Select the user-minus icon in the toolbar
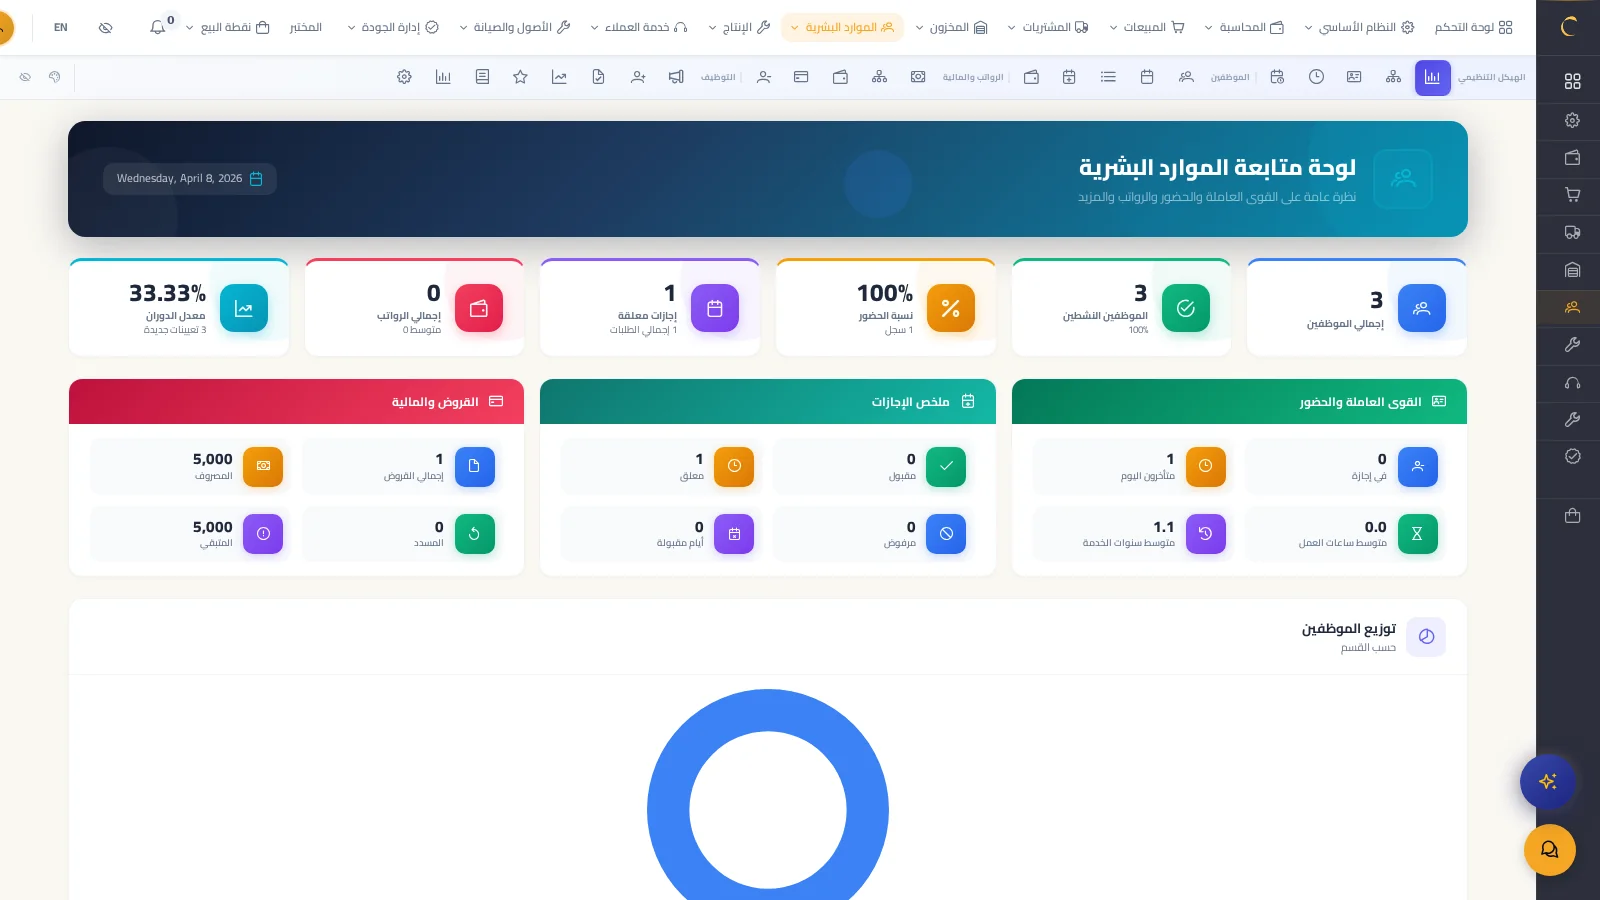The width and height of the screenshot is (1600, 900). pyautogui.click(x=764, y=77)
